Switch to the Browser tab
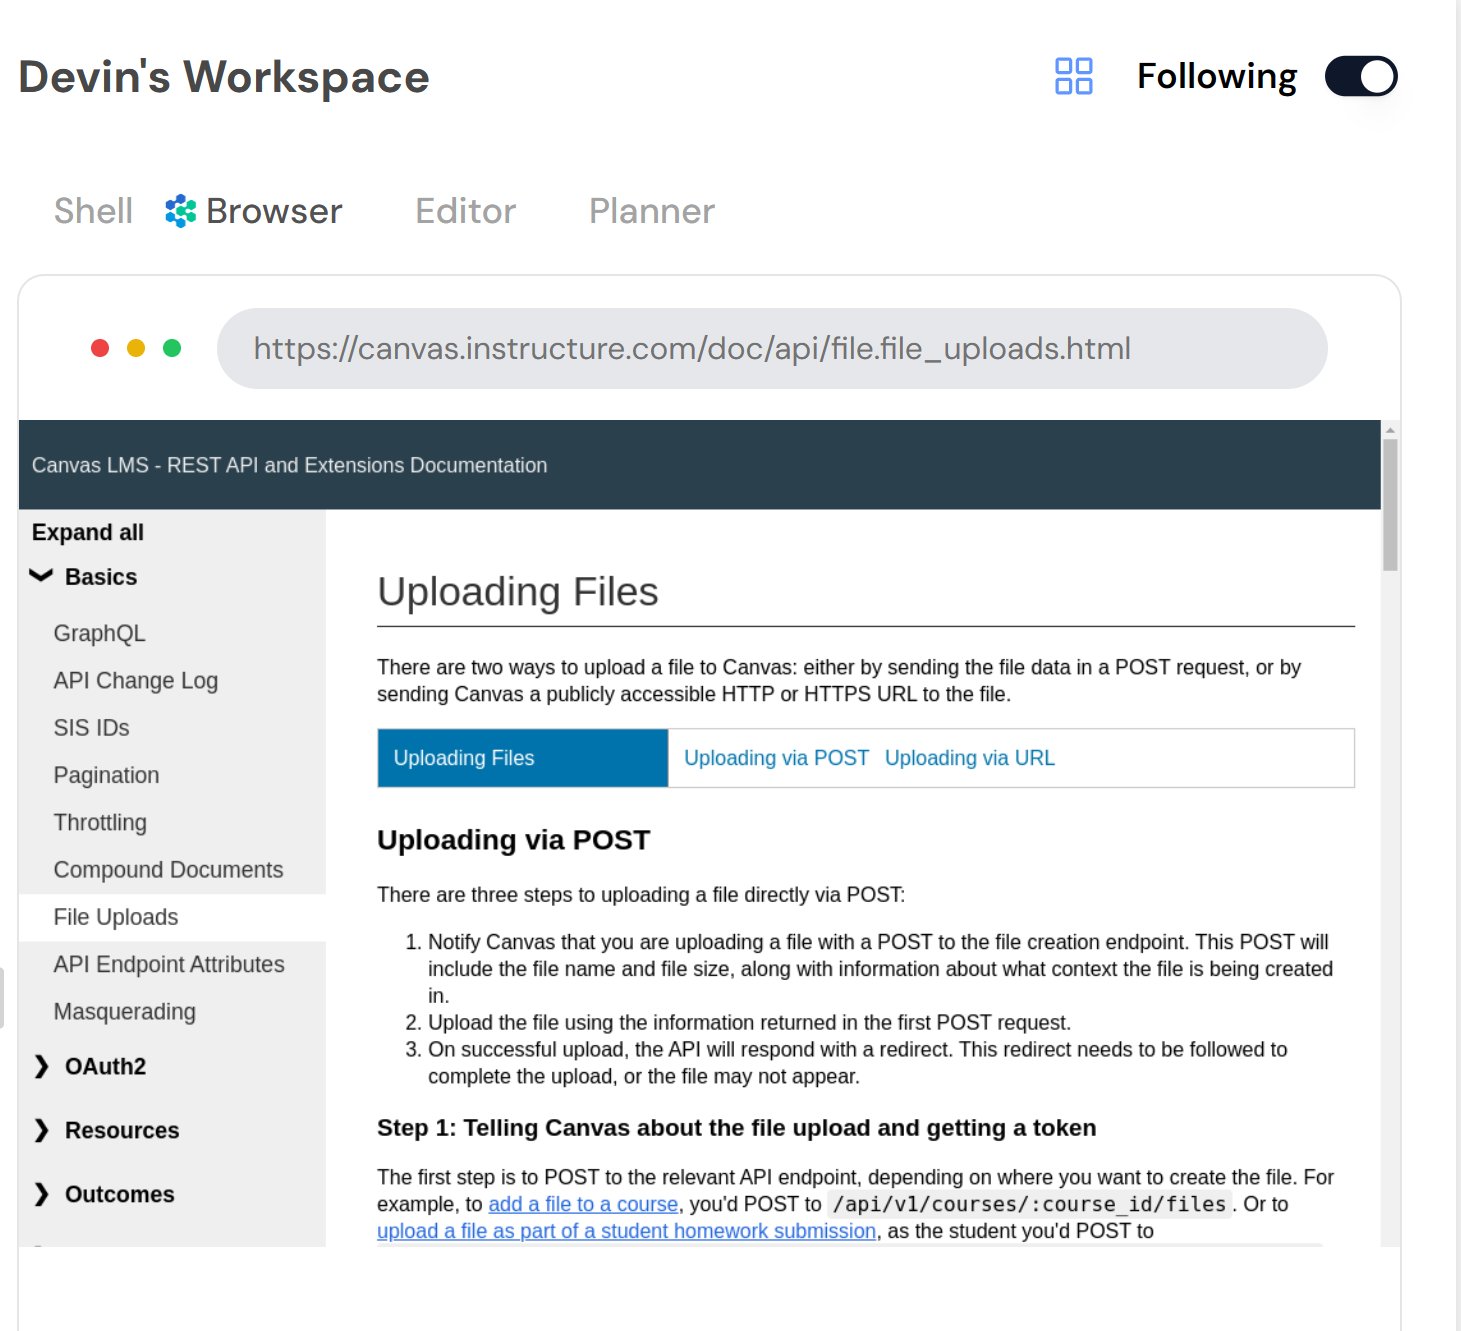Viewport: 1461px width, 1331px height. tap(274, 211)
